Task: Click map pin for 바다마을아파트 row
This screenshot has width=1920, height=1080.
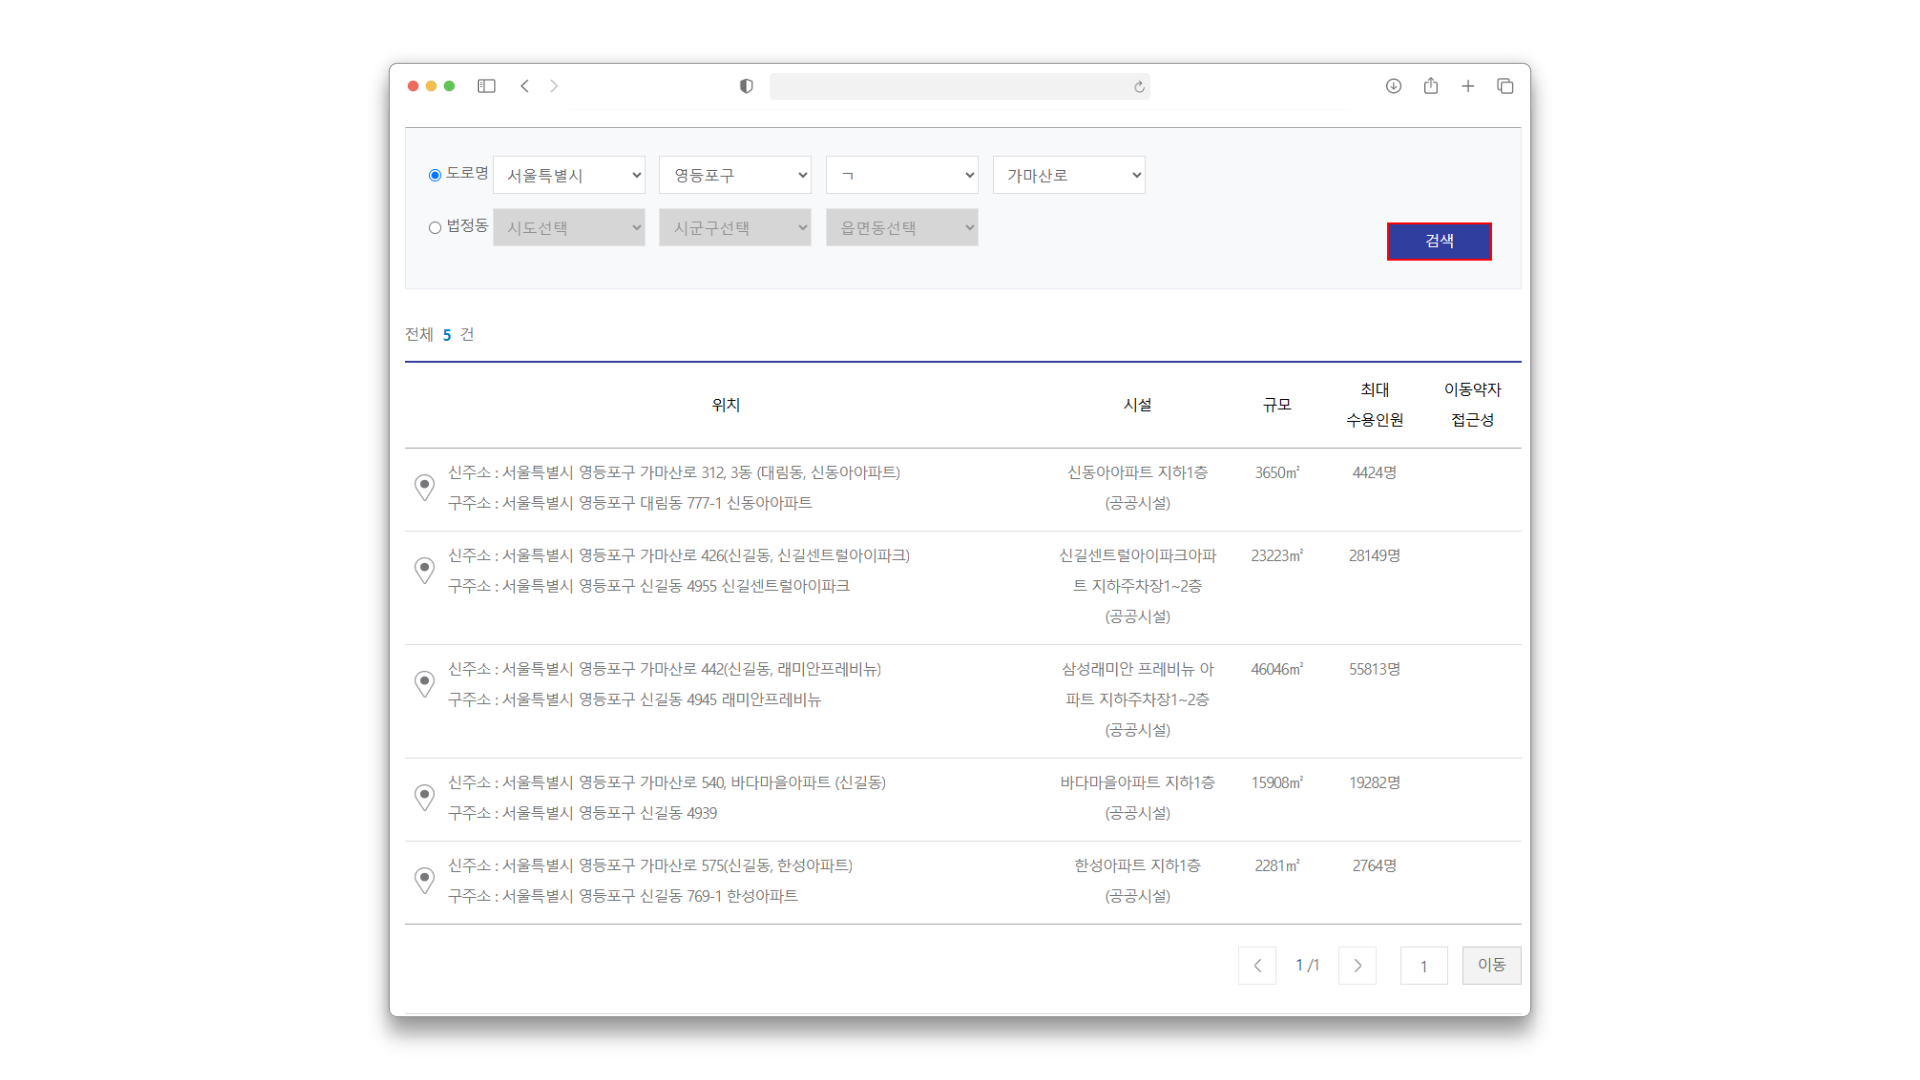Action: pos(424,797)
